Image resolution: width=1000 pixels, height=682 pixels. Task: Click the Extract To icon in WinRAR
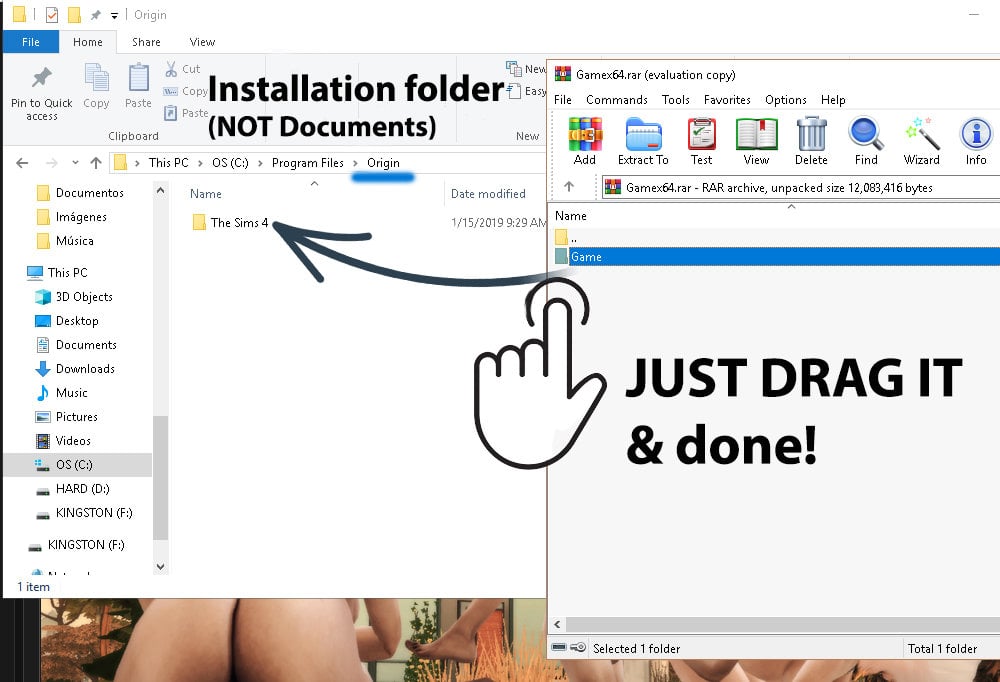coord(643,141)
